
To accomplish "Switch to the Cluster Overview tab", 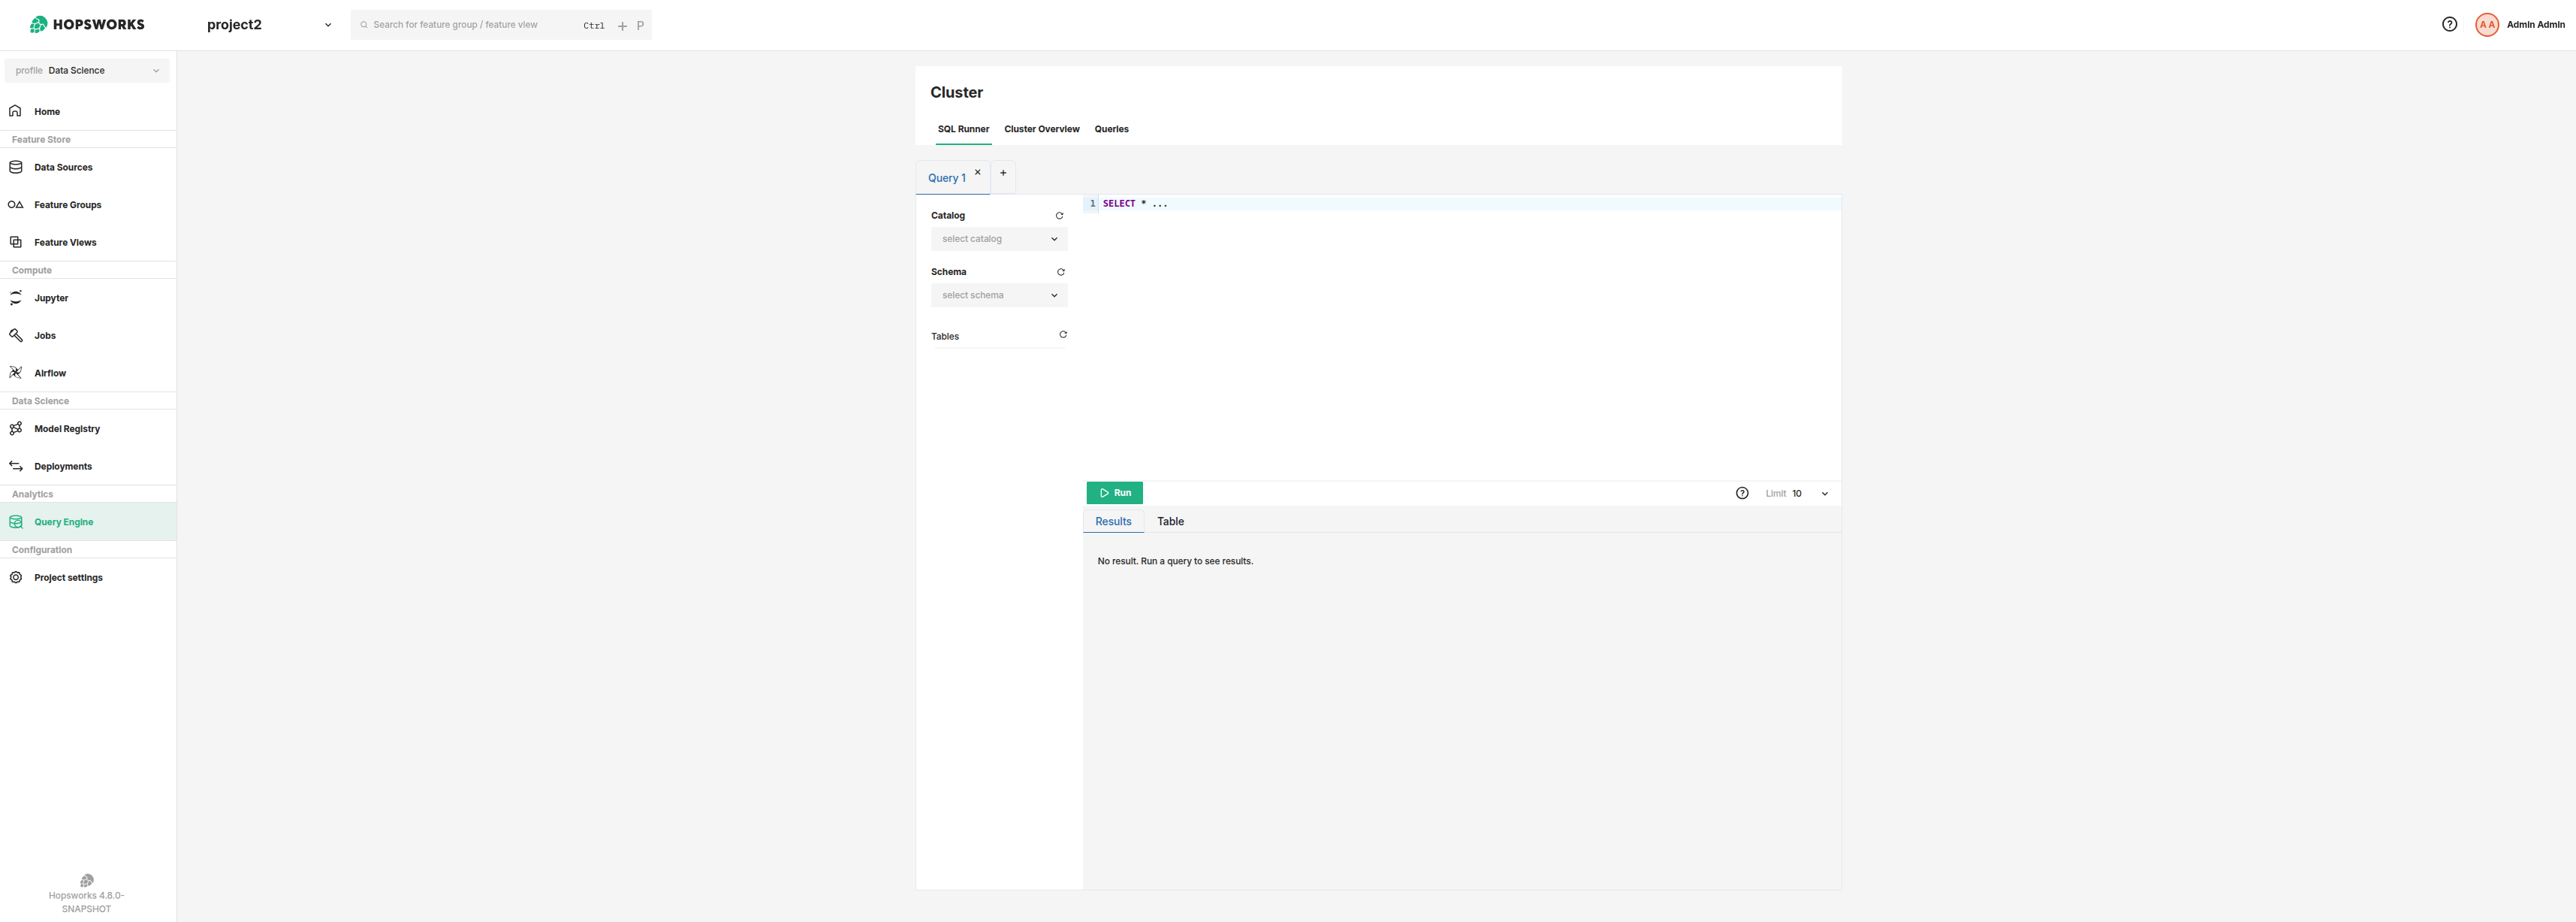I will (1041, 128).
